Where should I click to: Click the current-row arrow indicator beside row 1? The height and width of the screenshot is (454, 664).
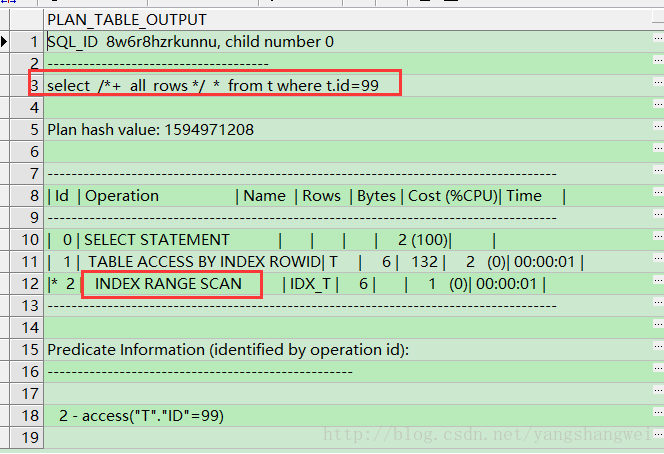tap(6, 42)
